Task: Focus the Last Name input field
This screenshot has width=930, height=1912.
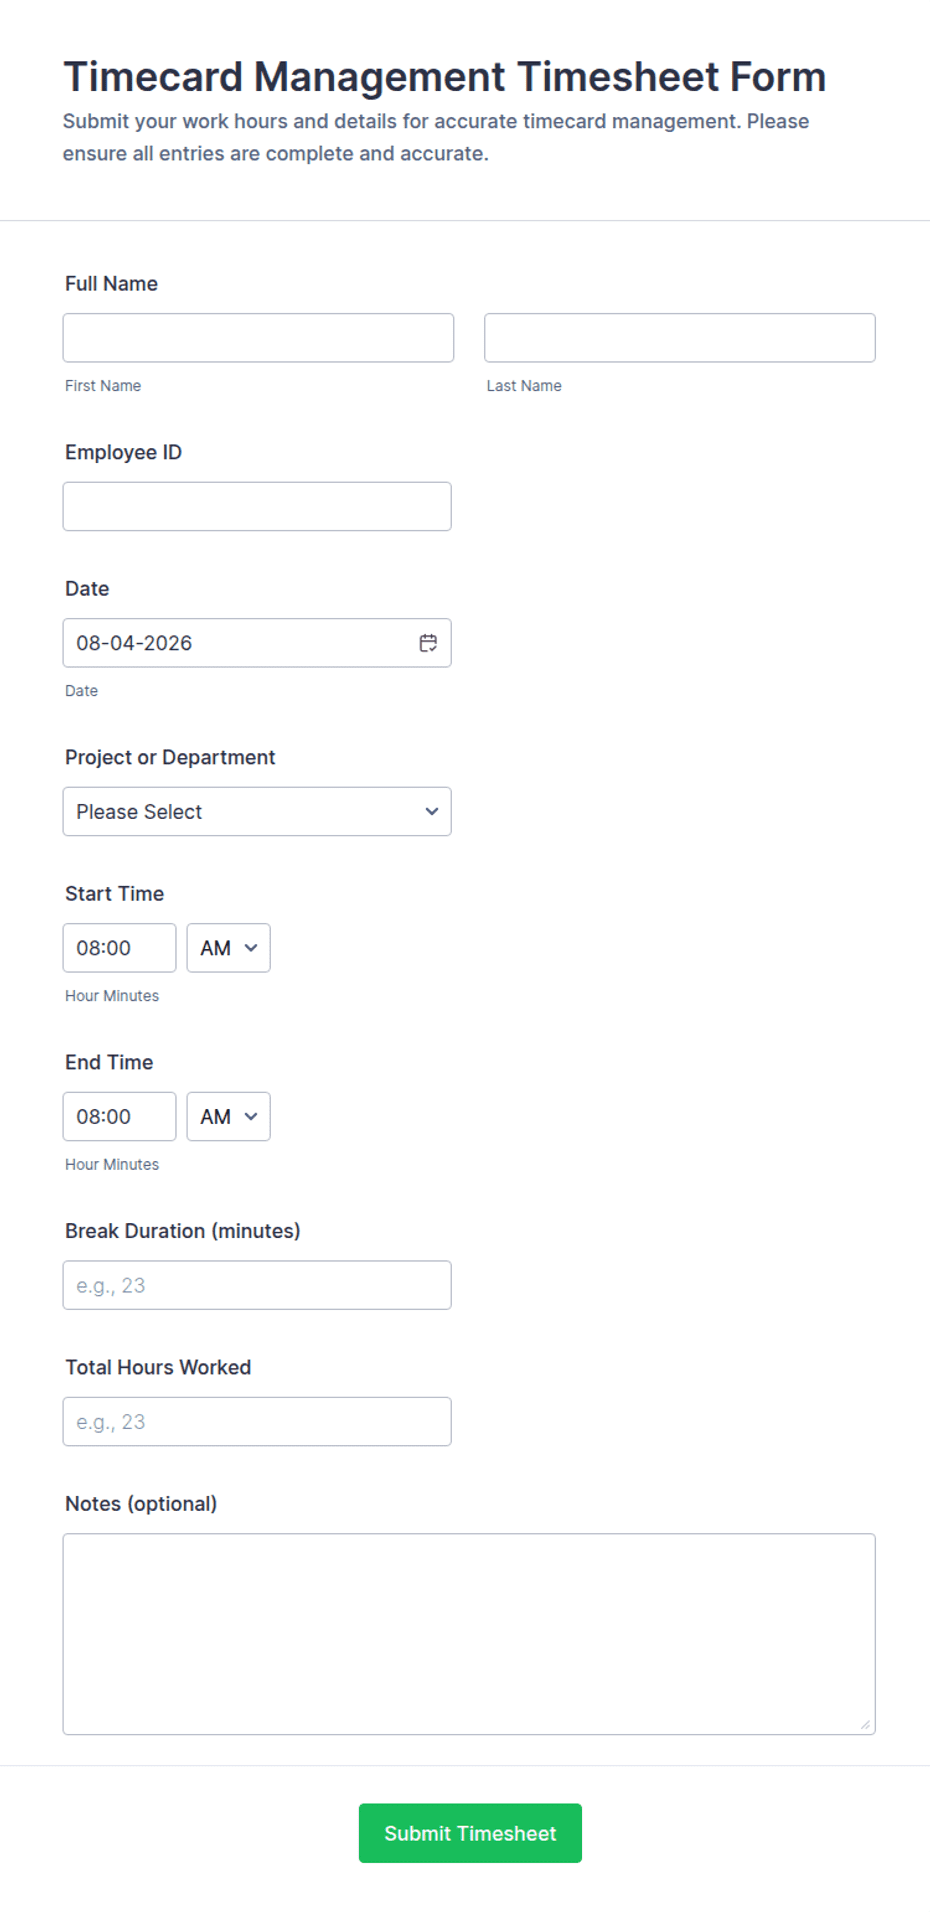Action: [680, 338]
